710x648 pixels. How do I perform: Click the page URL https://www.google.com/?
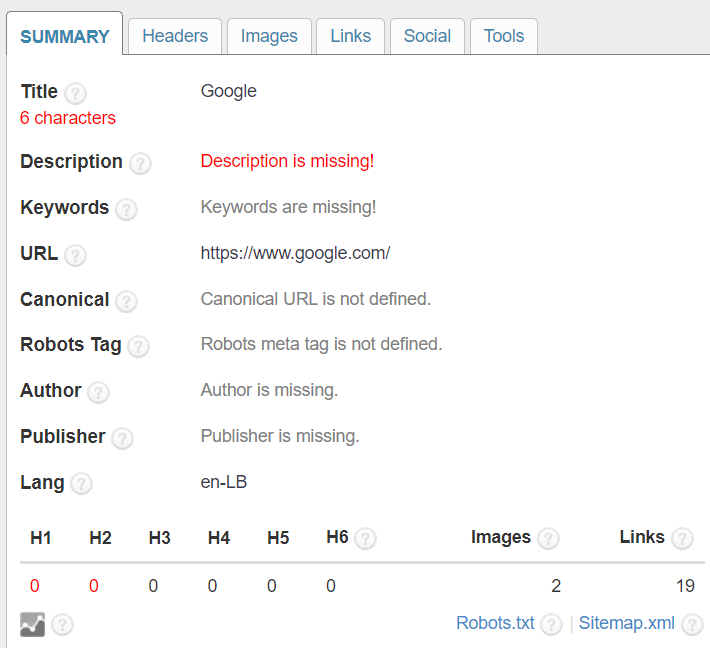(295, 254)
